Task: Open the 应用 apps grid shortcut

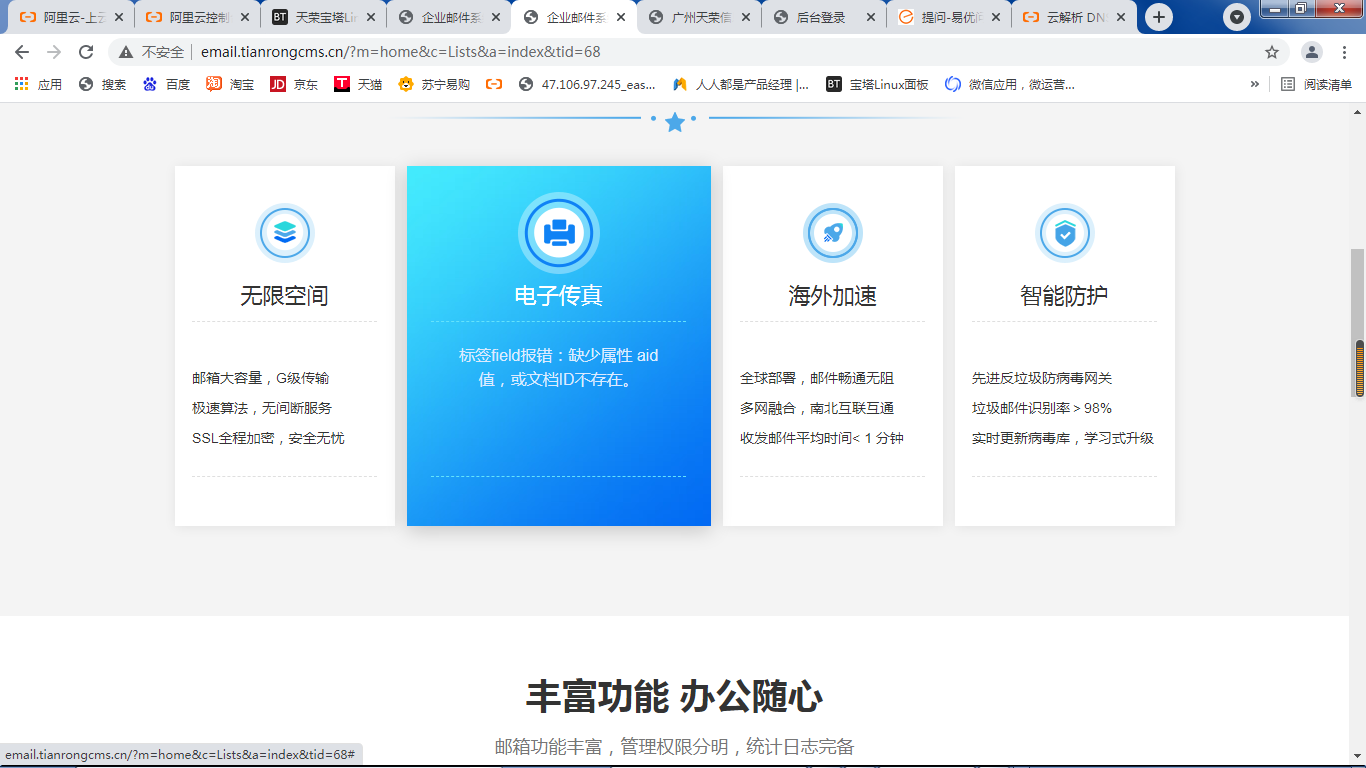Action: [38, 85]
